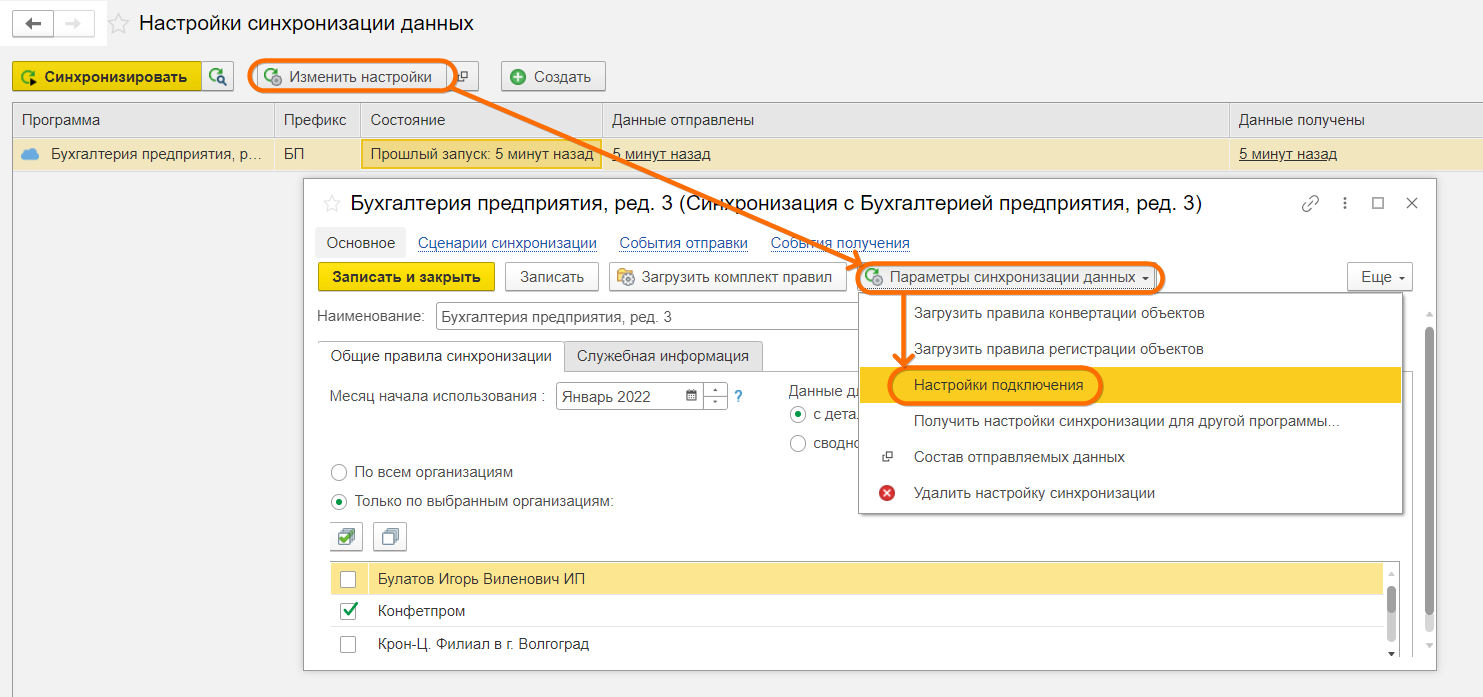The height and width of the screenshot is (697, 1483).
Task: Increase the month with the up spinner
Action: [716, 390]
